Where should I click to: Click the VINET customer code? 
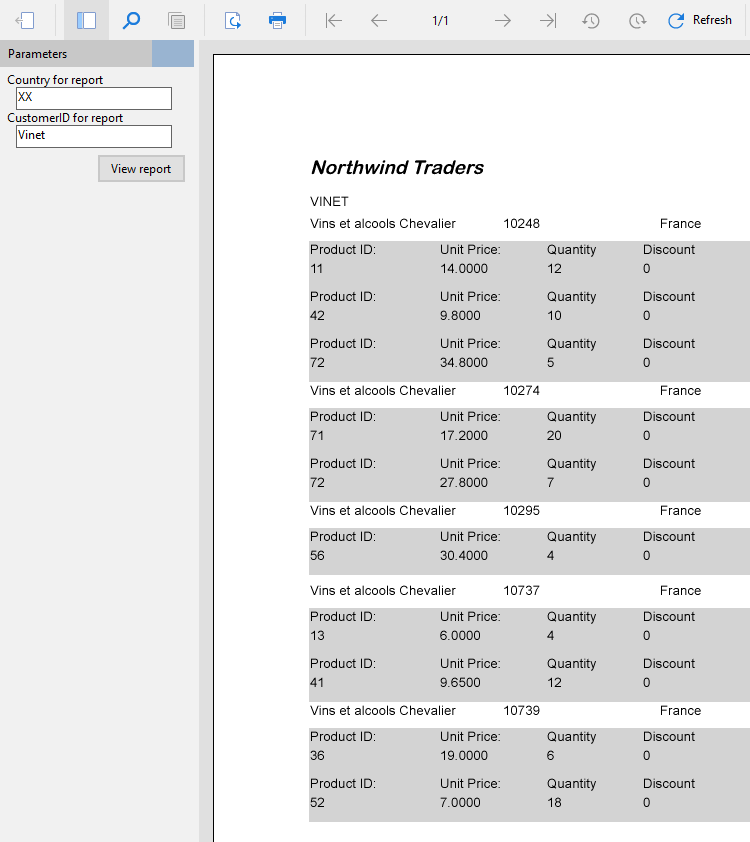point(329,201)
